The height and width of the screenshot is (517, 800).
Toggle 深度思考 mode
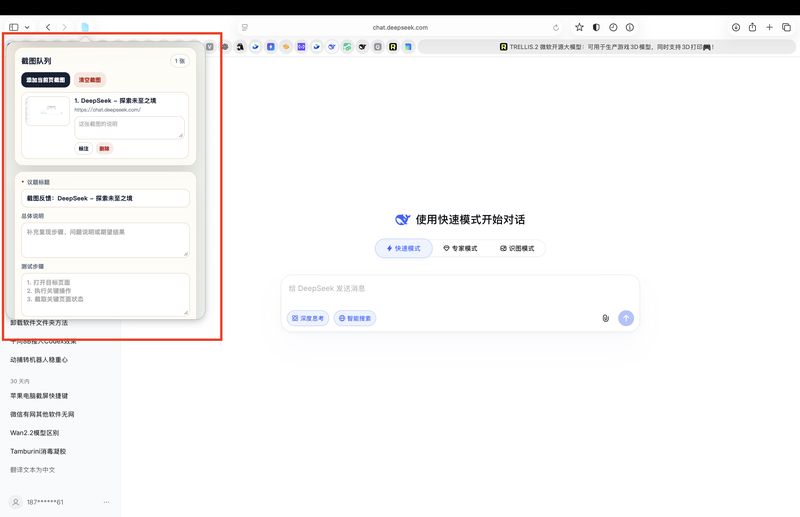308,318
